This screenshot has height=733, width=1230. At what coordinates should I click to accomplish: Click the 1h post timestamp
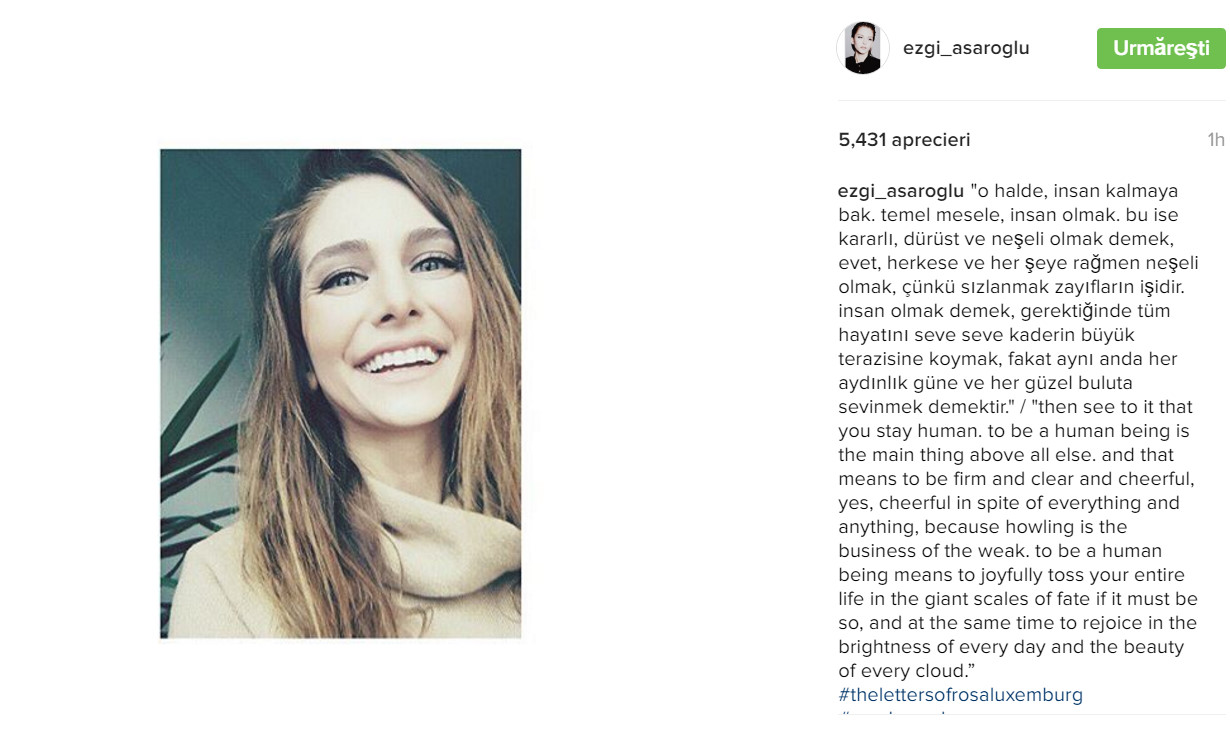[1216, 140]
